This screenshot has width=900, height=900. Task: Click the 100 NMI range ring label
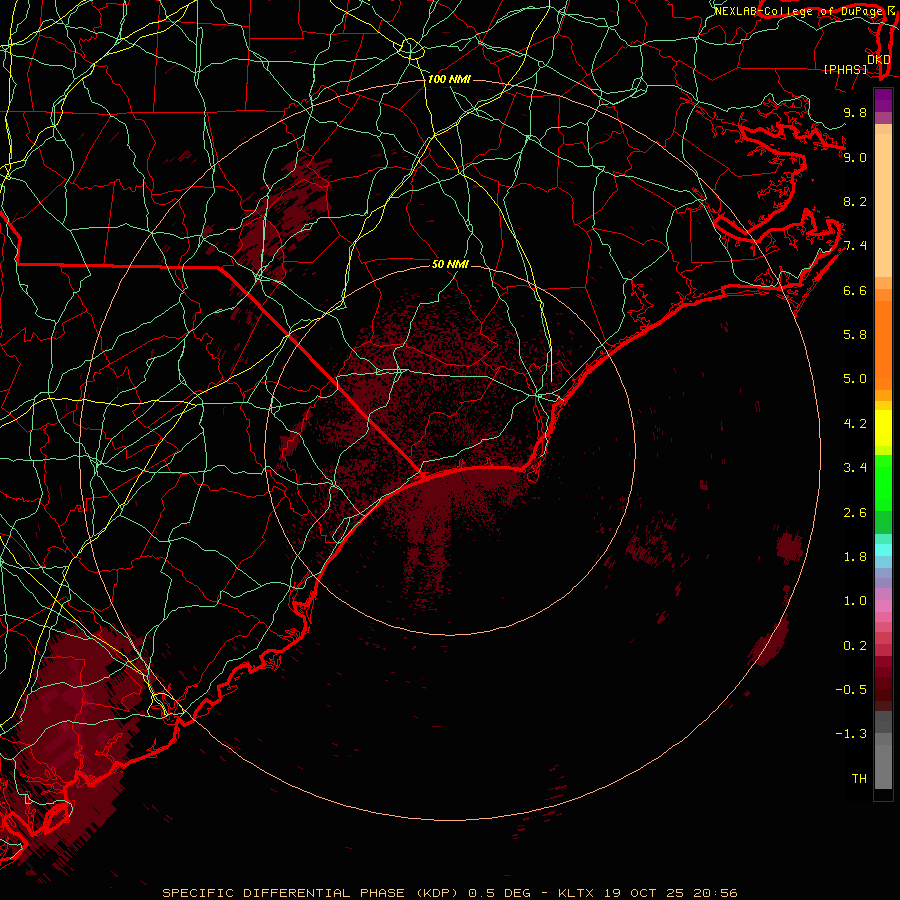449,79
